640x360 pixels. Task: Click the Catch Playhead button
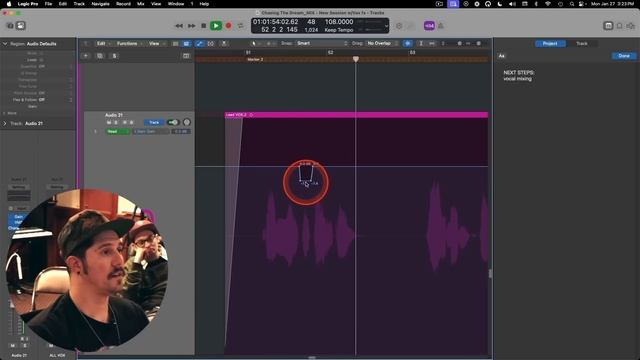pos(224,43)
